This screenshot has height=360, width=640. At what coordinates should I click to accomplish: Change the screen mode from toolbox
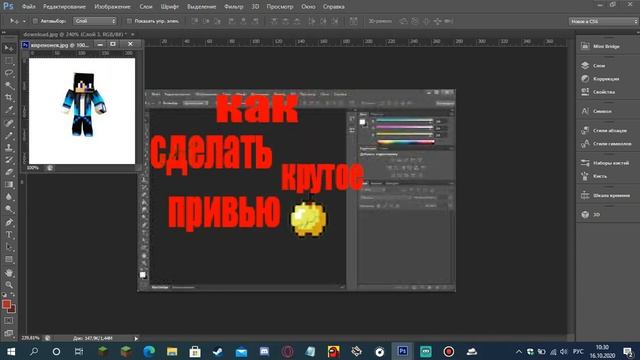(x=9, y=333)
